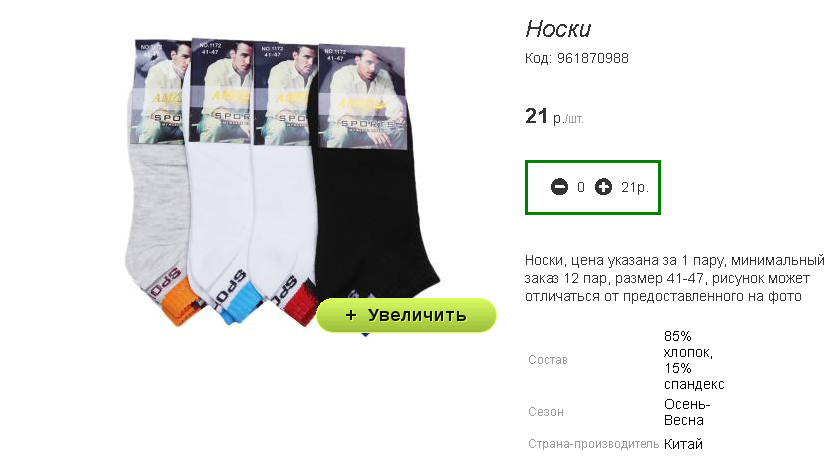
Task: Select the quantity value 0
Action: point(581,187)
